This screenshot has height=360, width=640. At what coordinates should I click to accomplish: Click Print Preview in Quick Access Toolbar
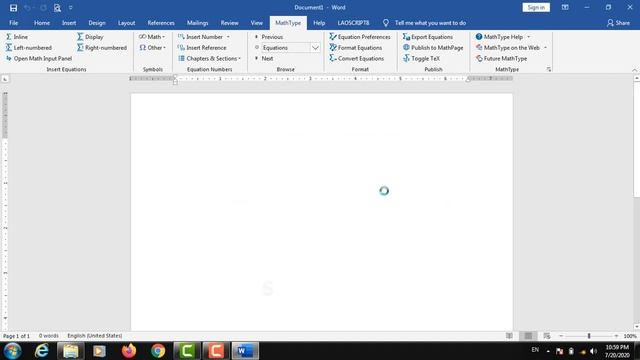57,8
